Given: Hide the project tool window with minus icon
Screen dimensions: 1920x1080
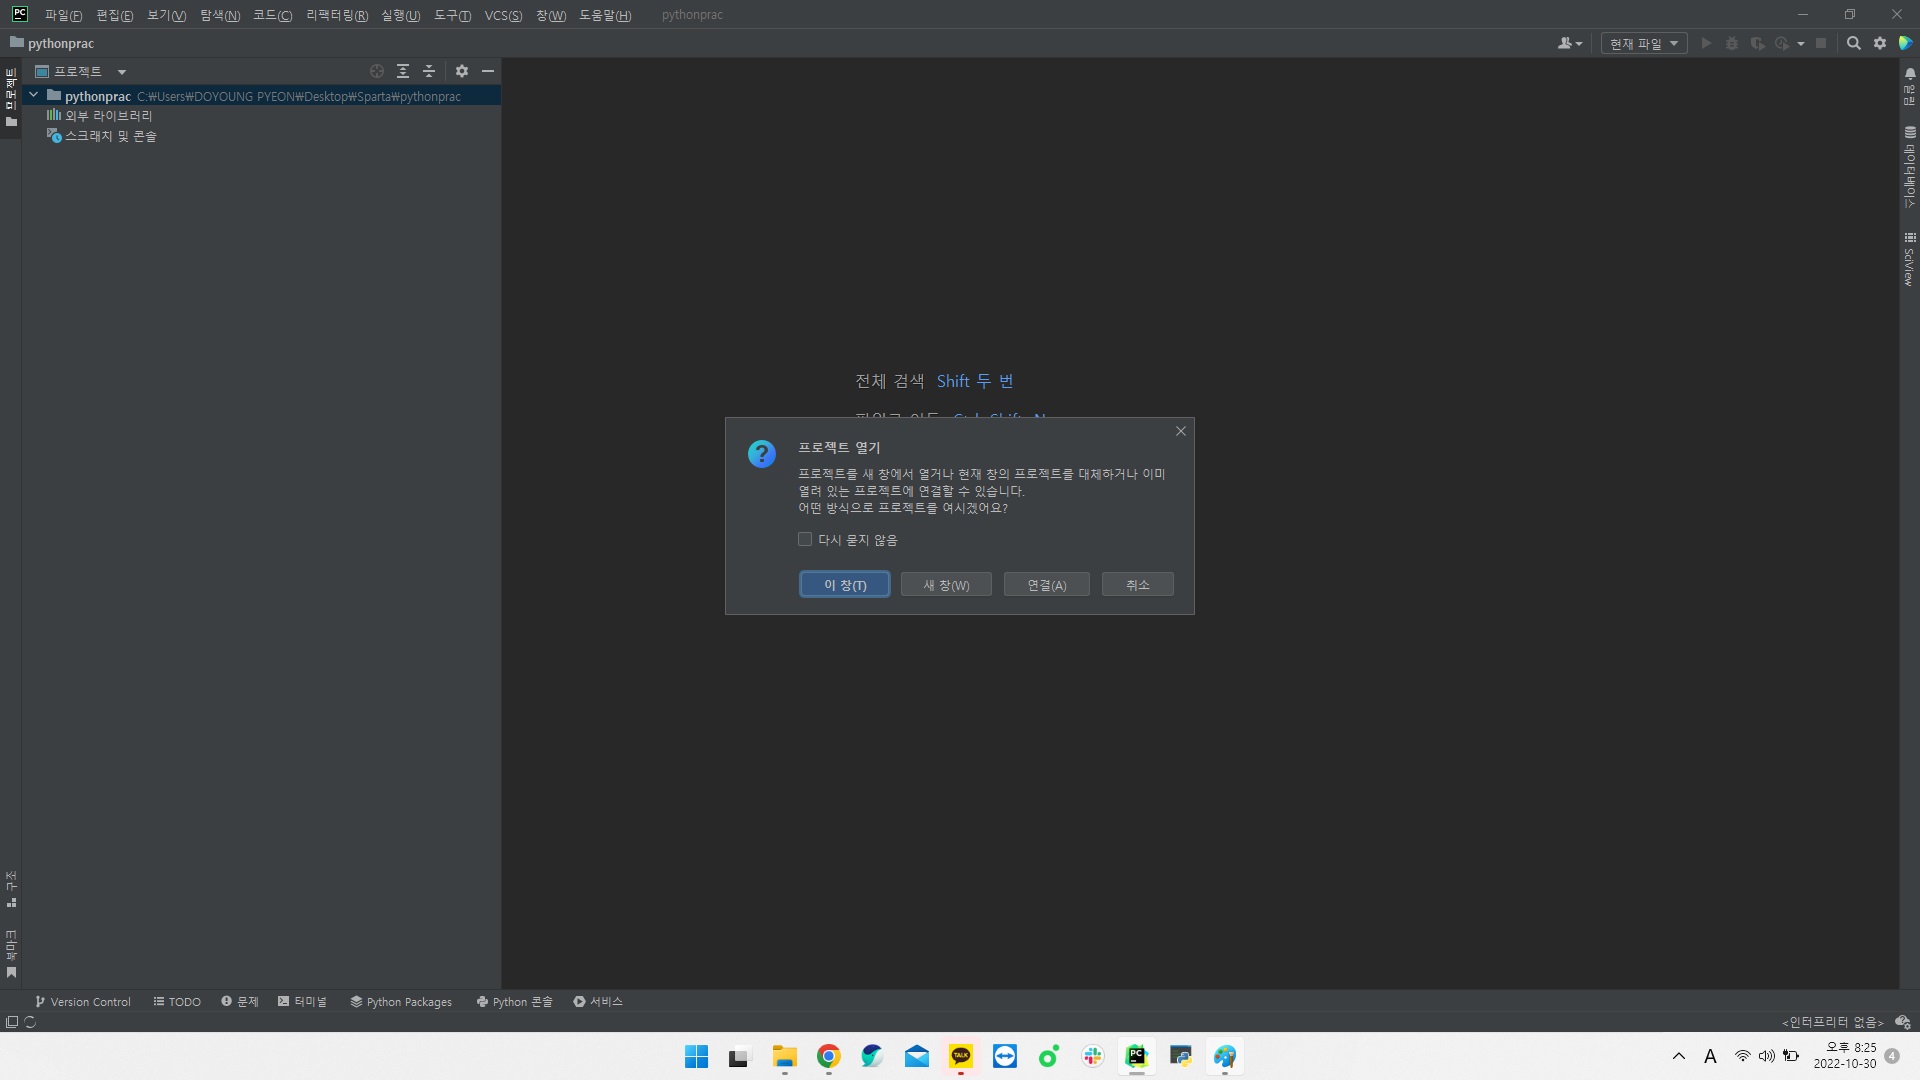Looking at the screenshot, I should (488, 71).
